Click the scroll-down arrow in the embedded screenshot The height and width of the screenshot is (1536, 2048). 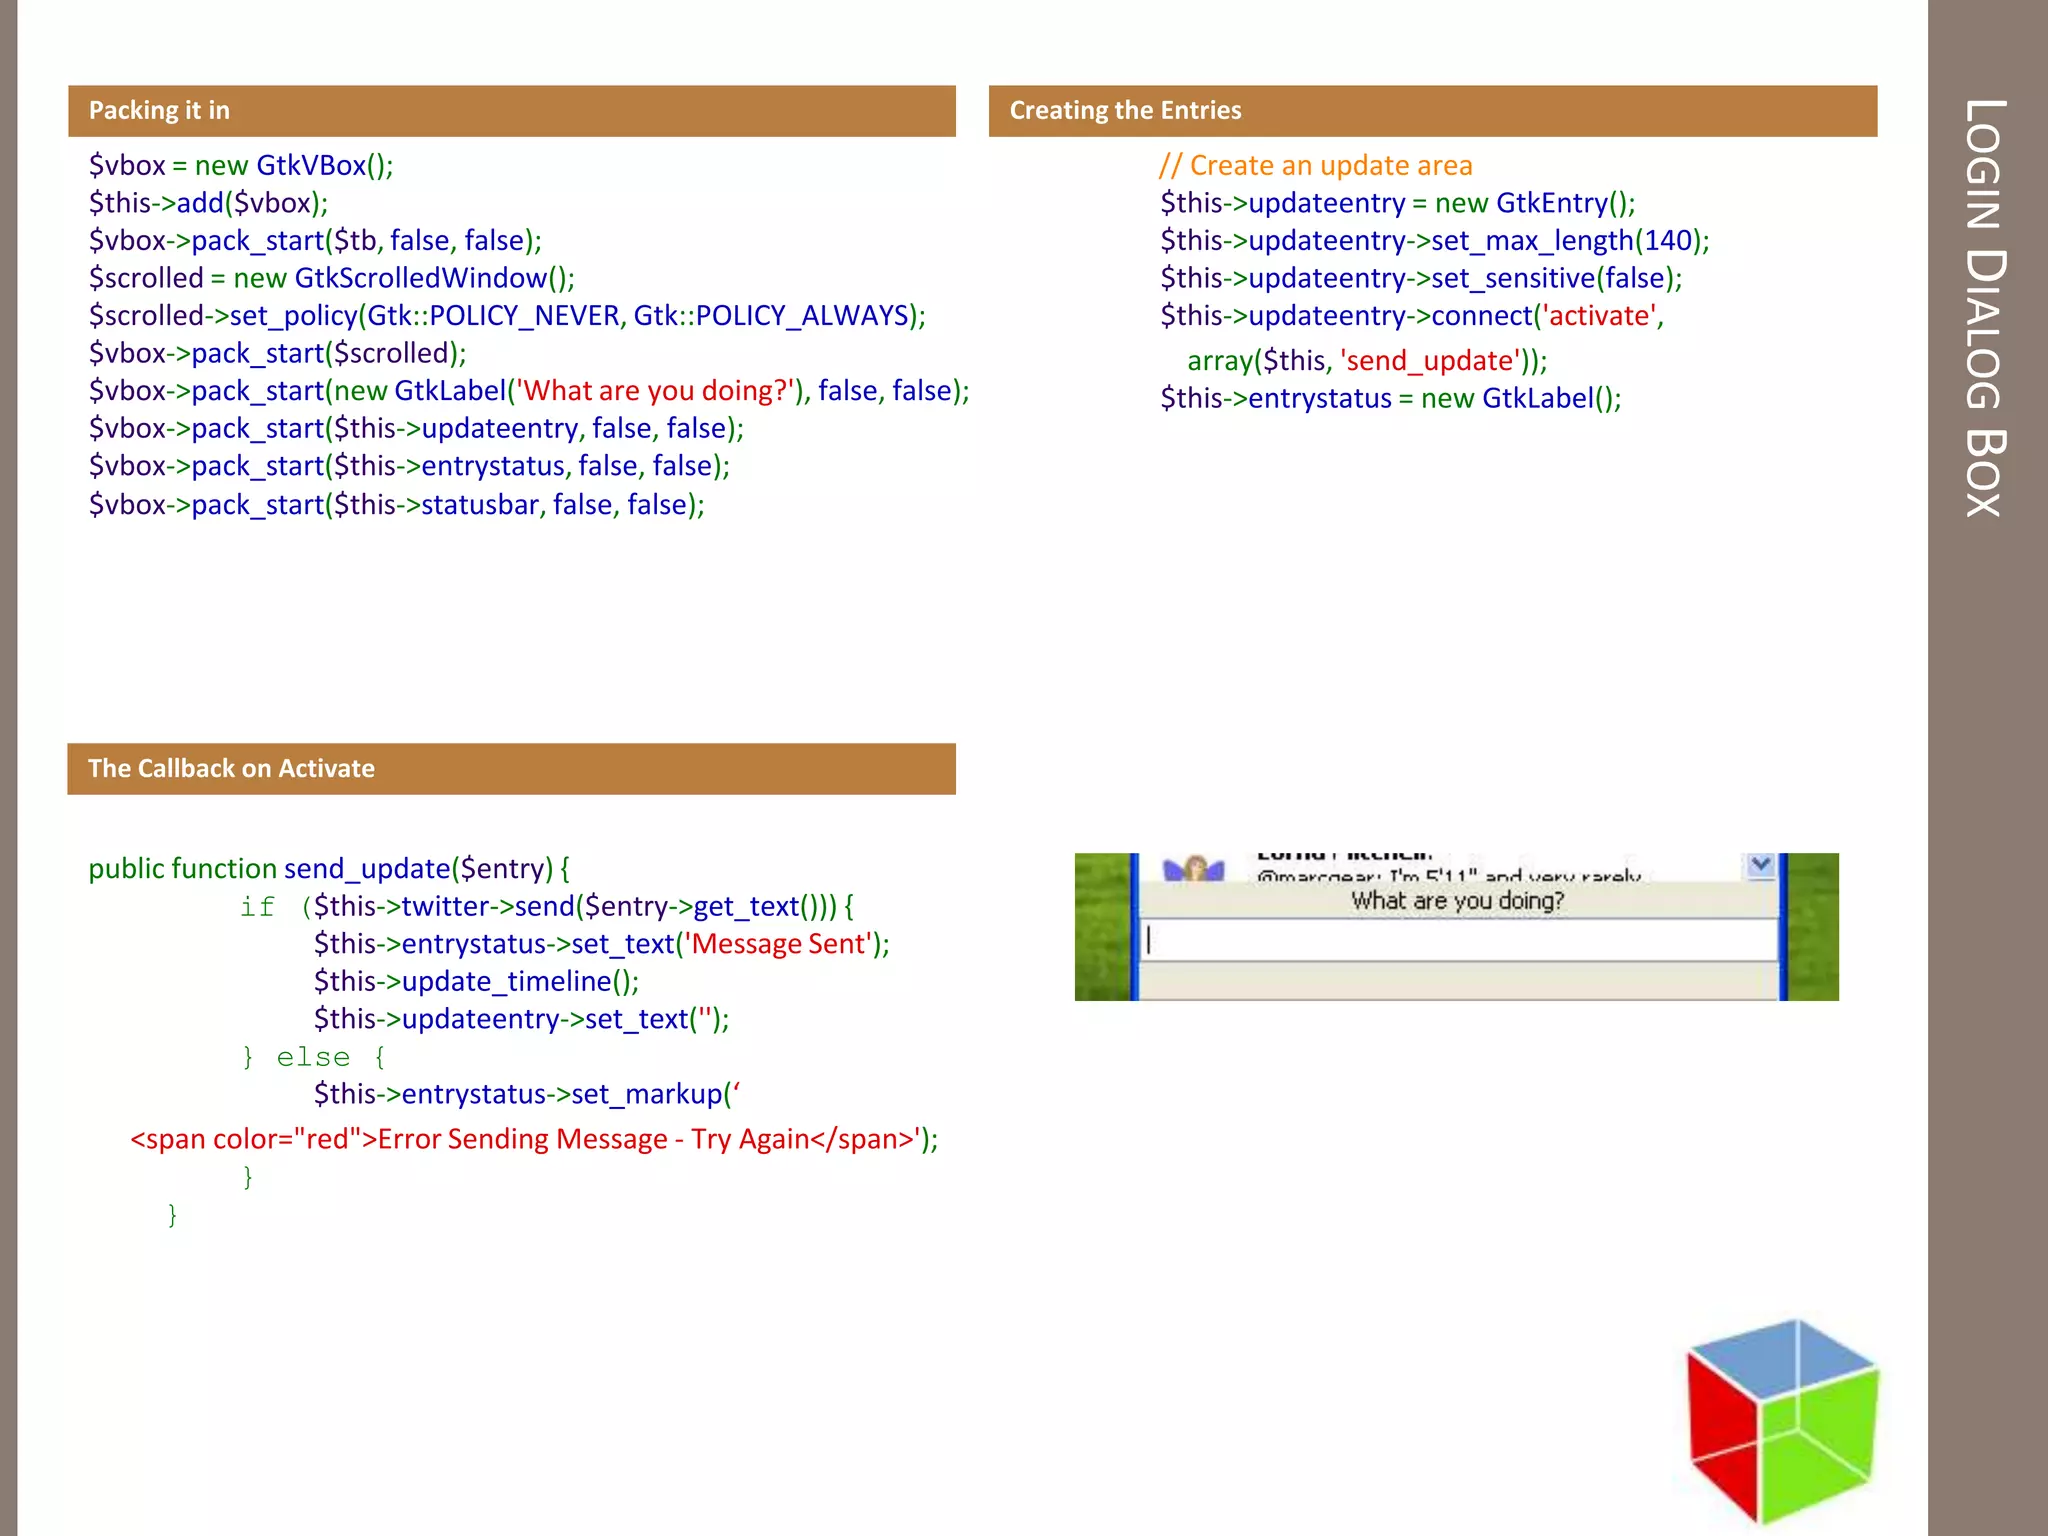point(1761,864)
